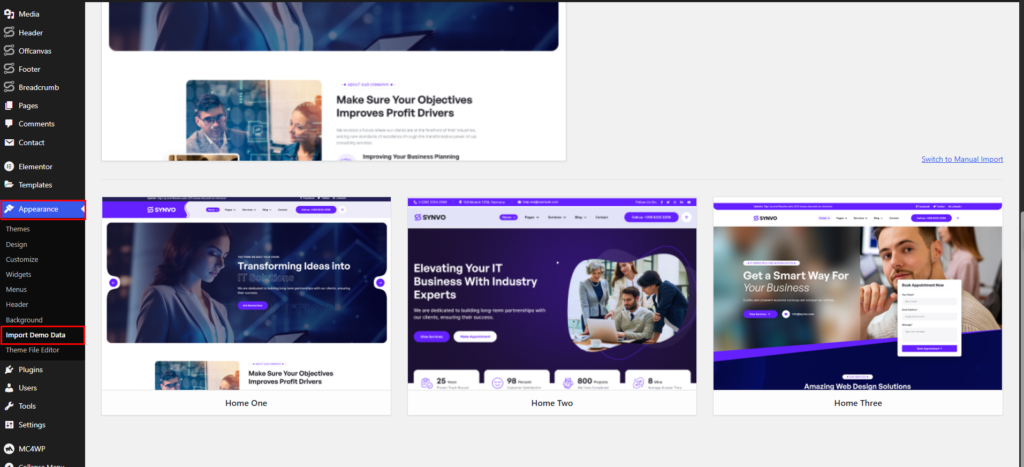Select the Home One demo thumbnail
Screen dimensions: 1024x467
pyautogui.click(x=246, y=293)
